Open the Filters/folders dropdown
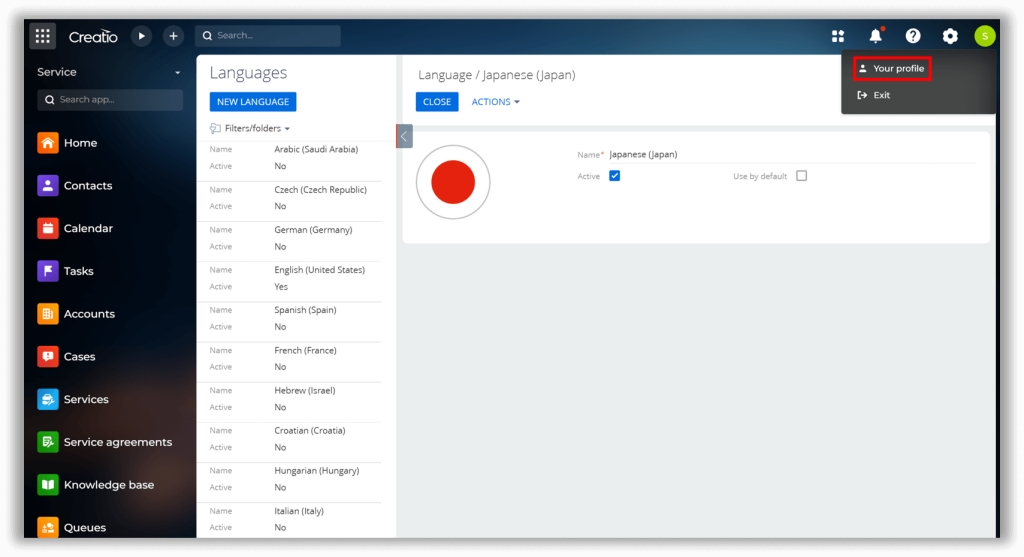This screenshot has width=1024, height=557. pos(251,128)
